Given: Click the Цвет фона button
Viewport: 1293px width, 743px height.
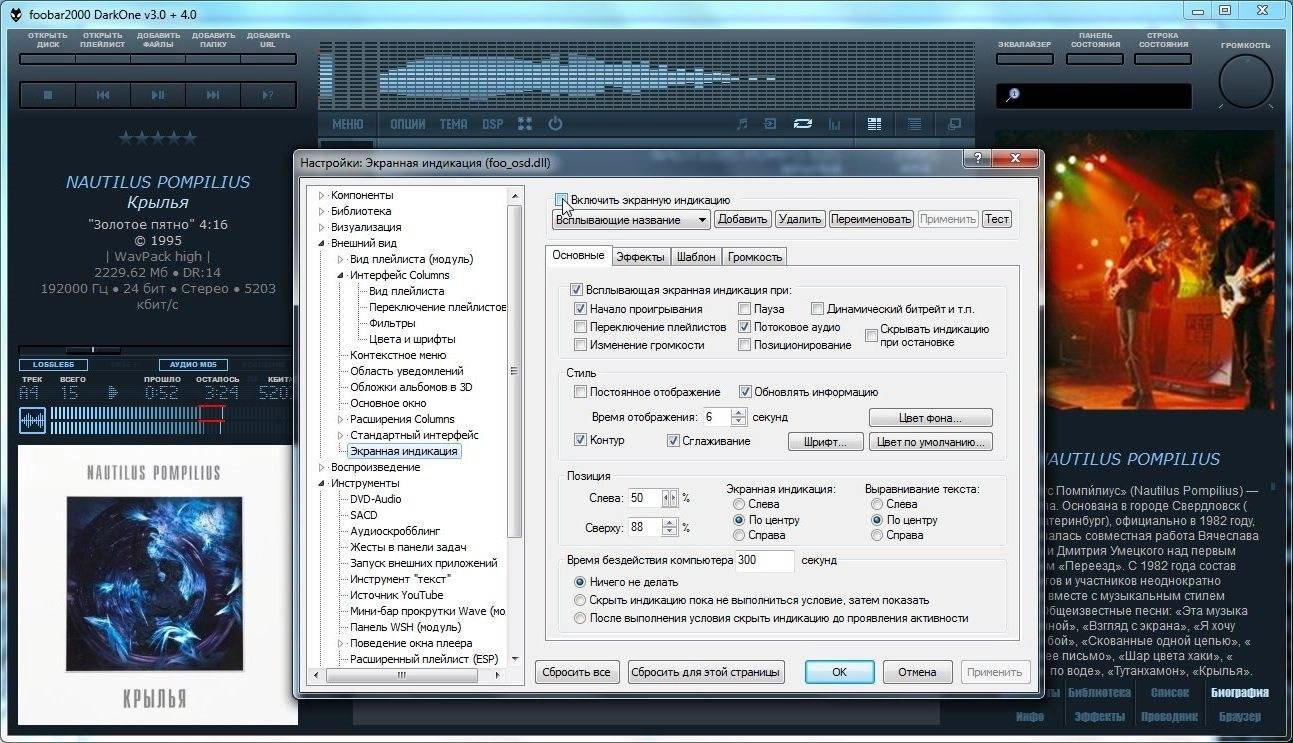Looking at the screenshot, I should coord(931,418).
